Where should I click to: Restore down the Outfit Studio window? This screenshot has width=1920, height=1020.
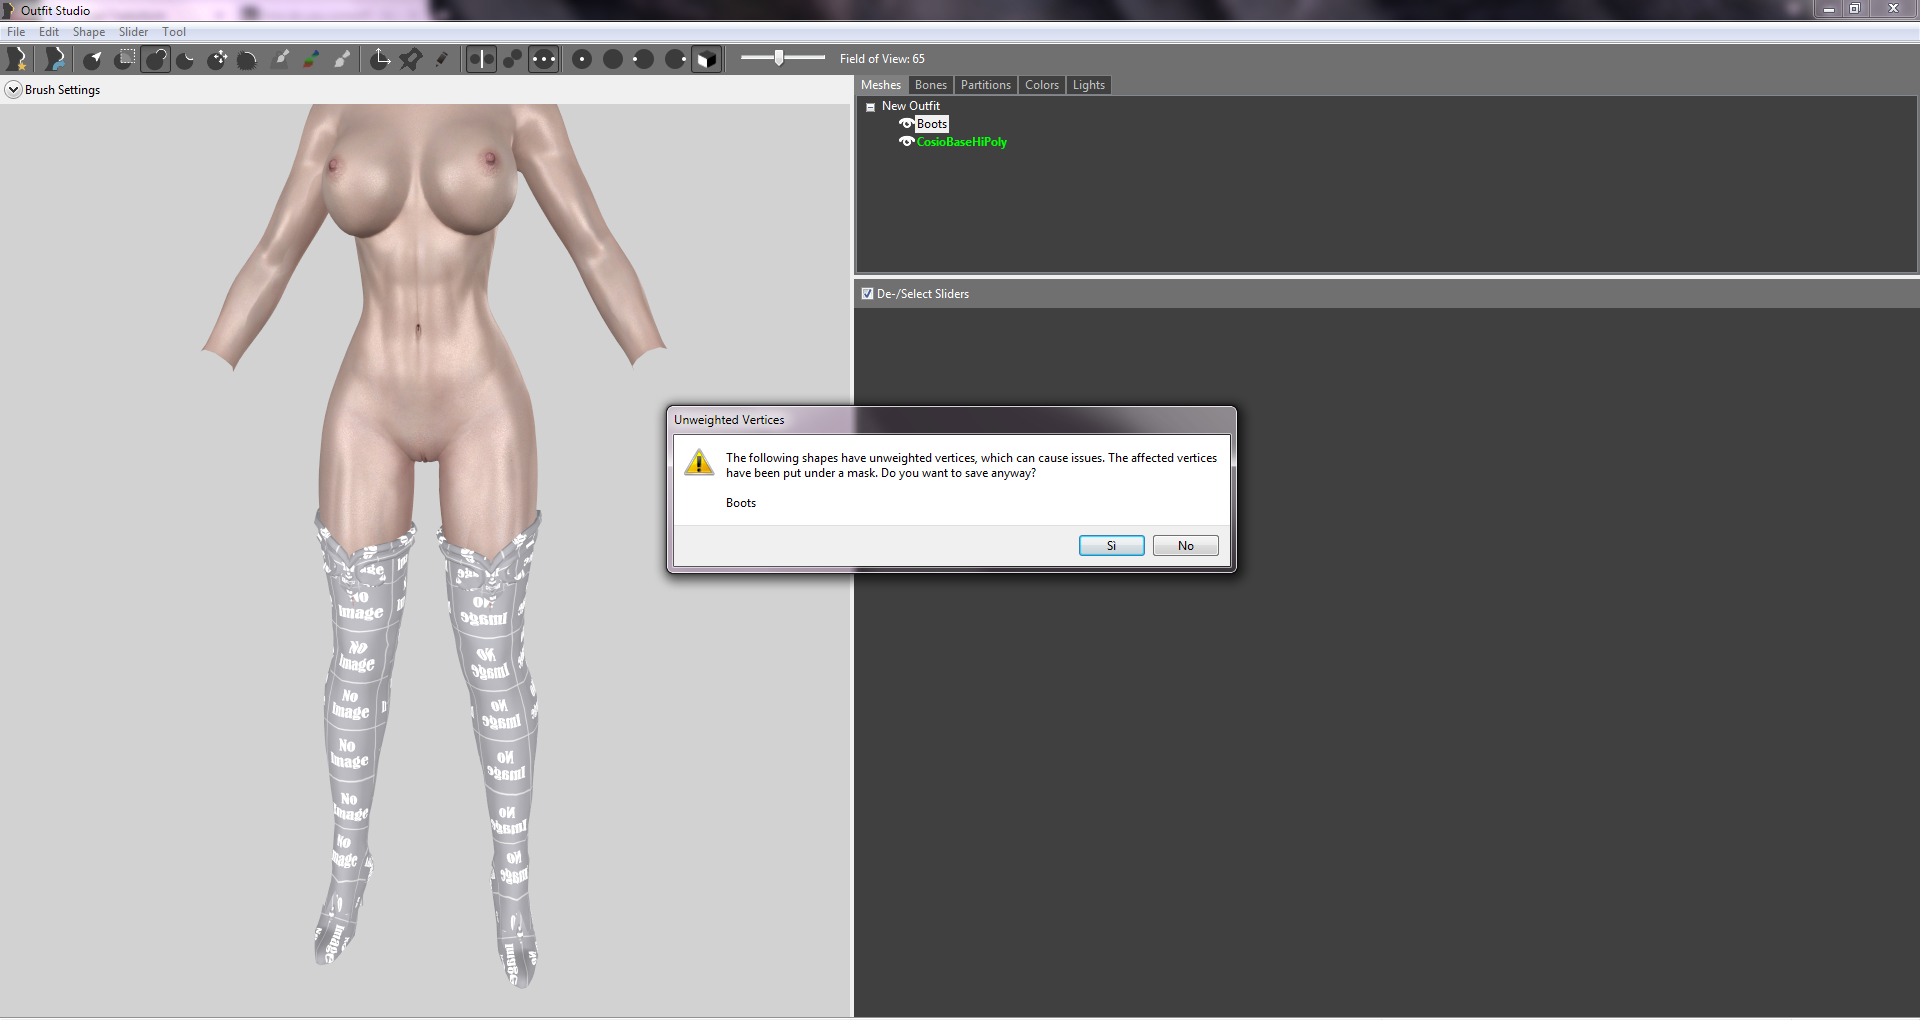(x=1855, y=9)
